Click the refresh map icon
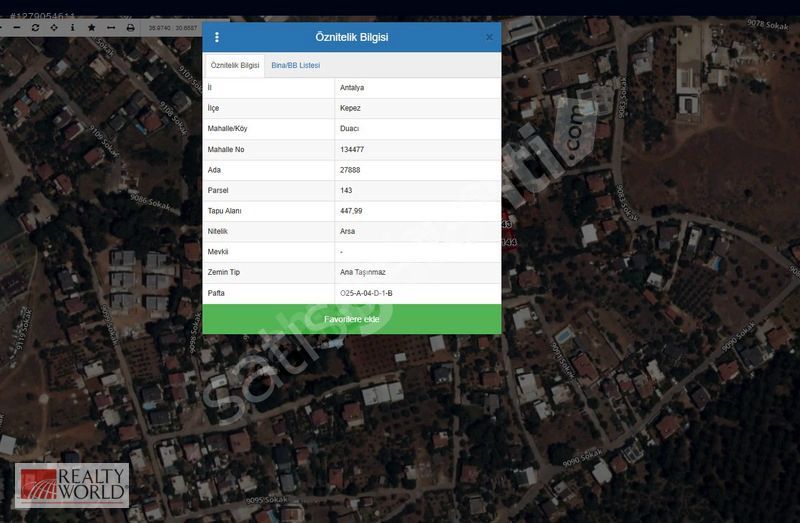The width and height of the screenshot is (800, 523). pyautogui.click(x=35, y=28)
